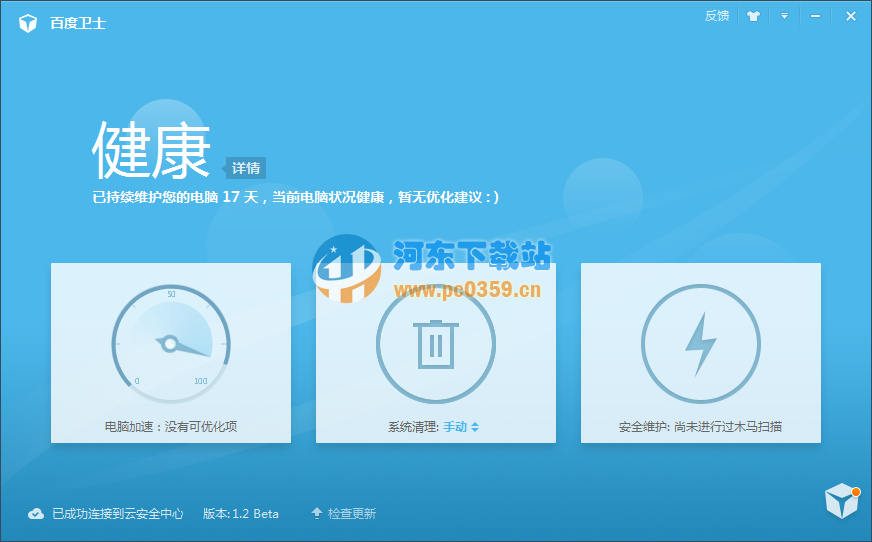872x542 pixels.
Task: Change 系统清理 mode 手动 dropdown
Action: 461,427
